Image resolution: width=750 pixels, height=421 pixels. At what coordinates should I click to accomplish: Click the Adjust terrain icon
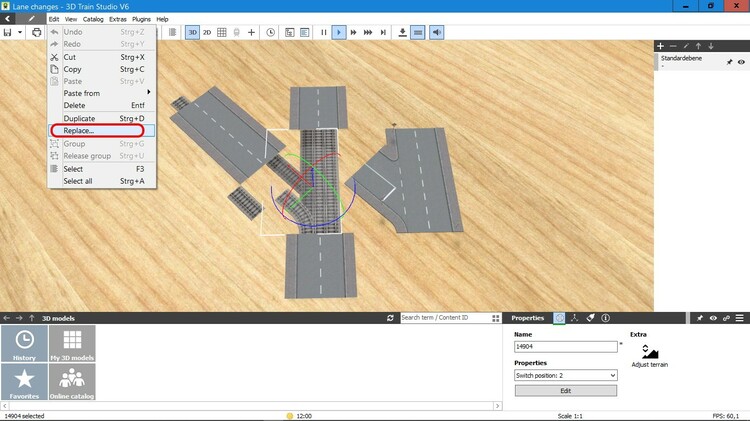pyautogui.click(x=650, y=352)
